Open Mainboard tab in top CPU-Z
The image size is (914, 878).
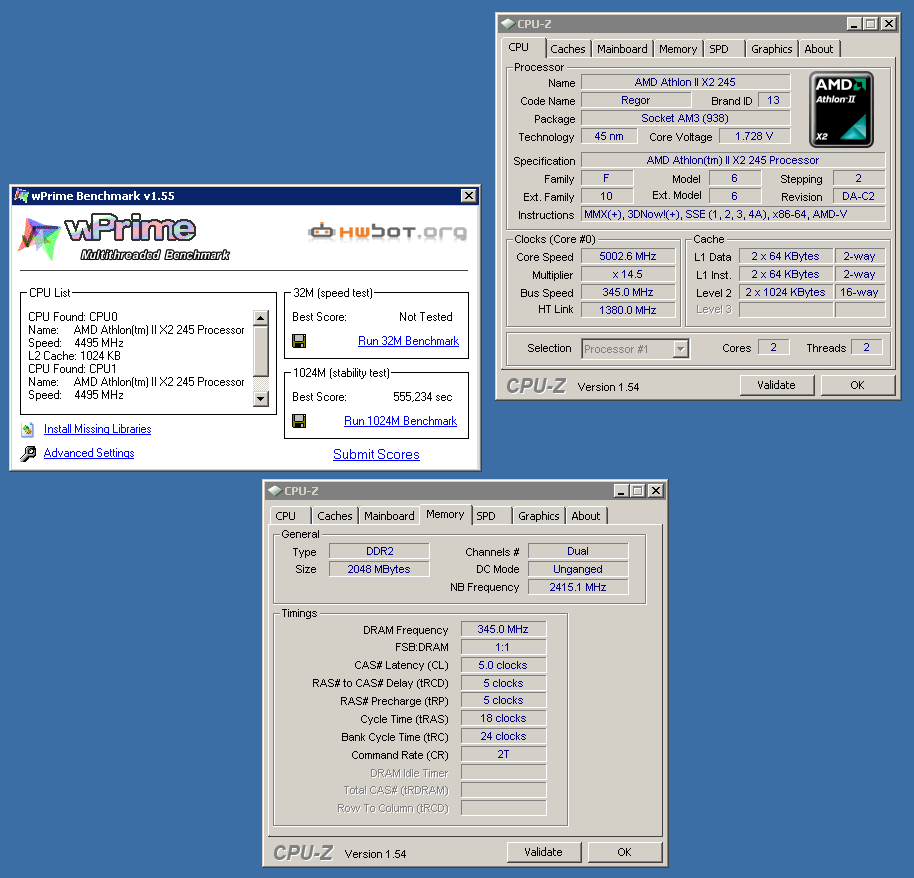tap(622, 49)
